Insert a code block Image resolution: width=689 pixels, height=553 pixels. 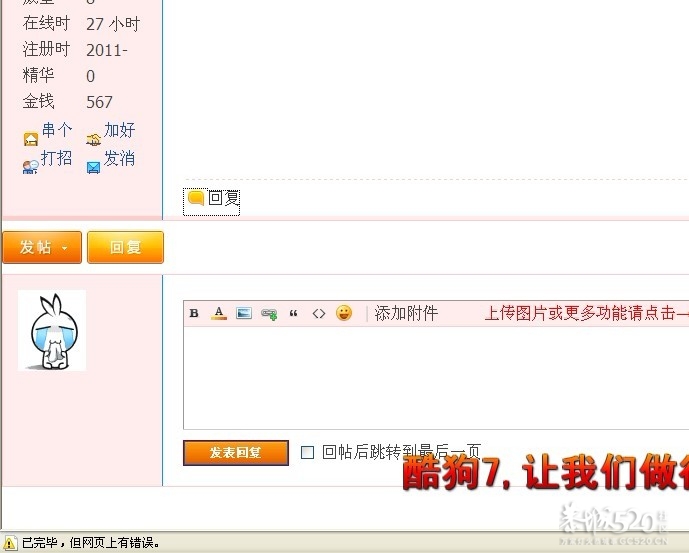tap(319, 313)
